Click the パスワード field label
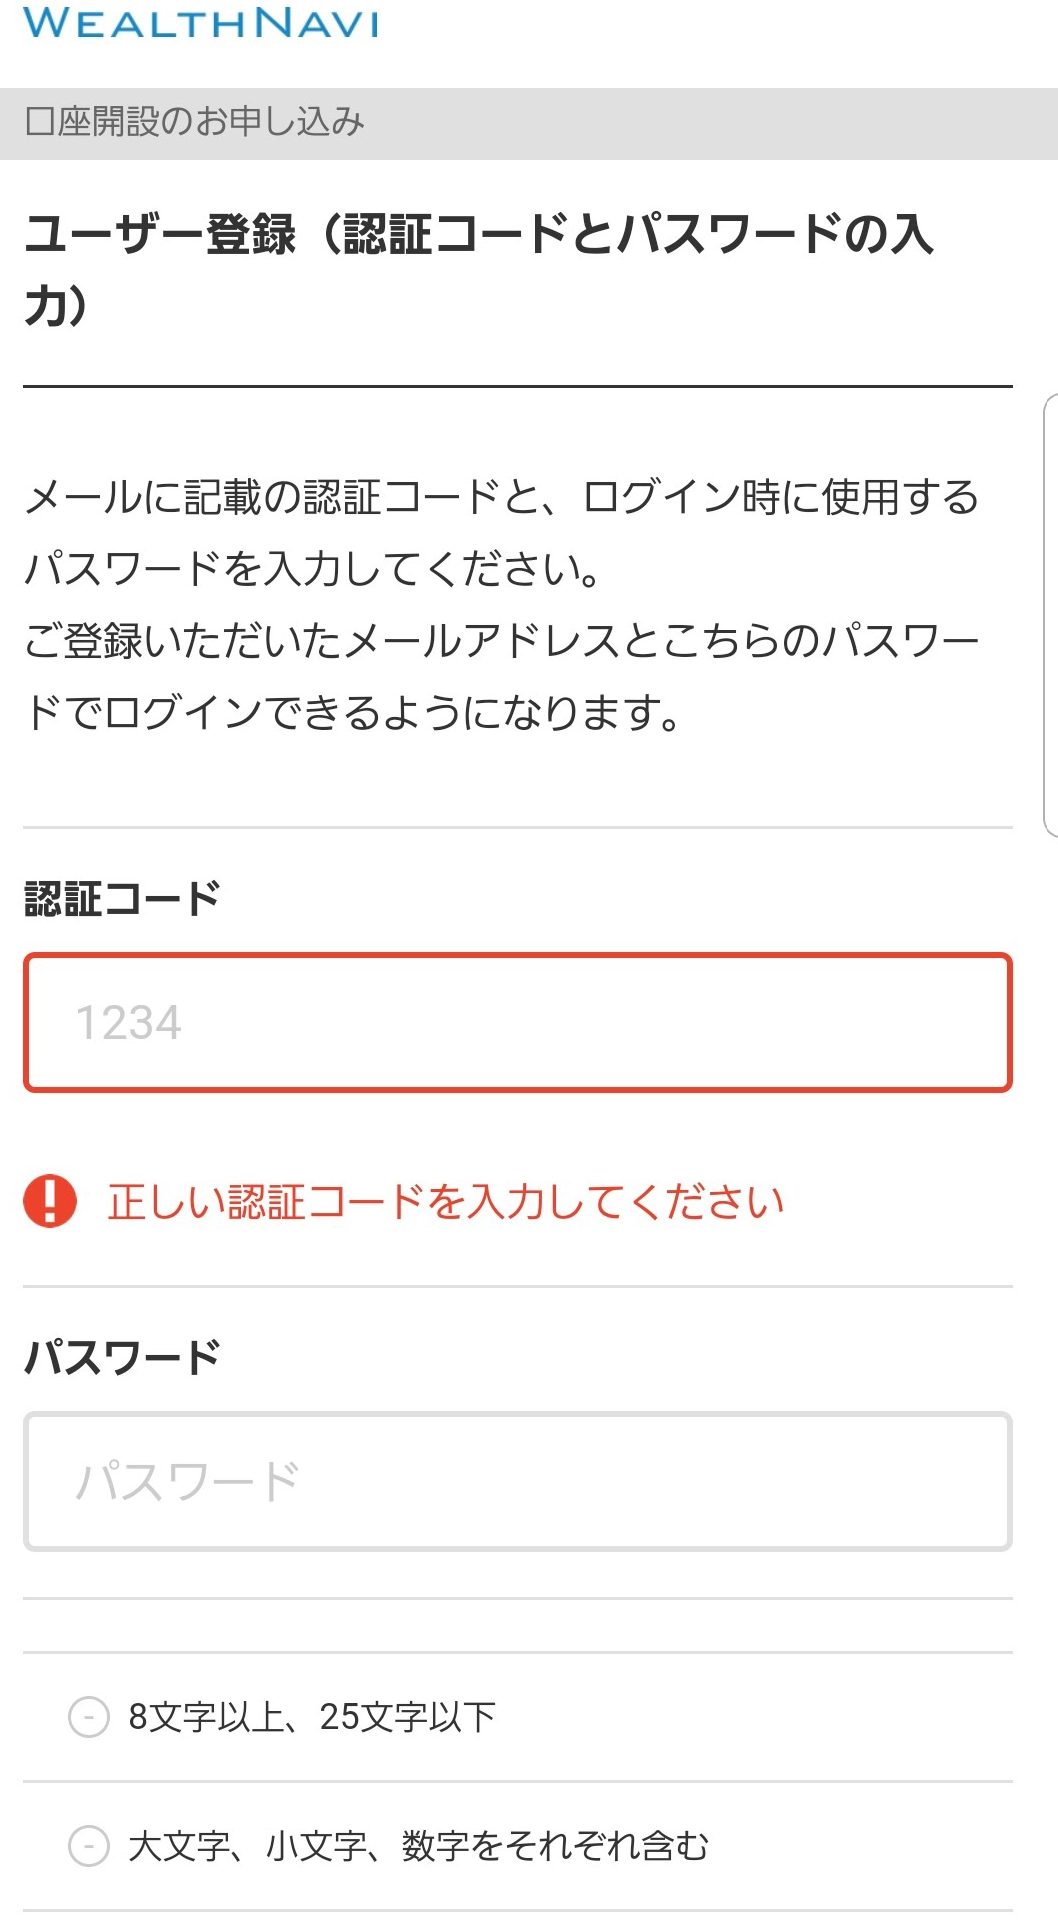 (x=122, y=1357)
